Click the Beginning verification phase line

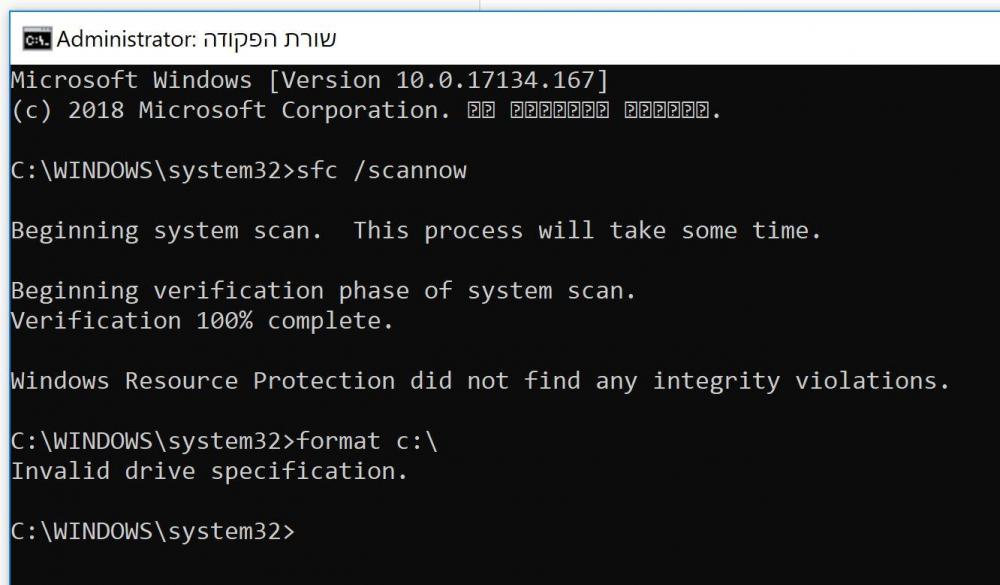tap(323, 291)
